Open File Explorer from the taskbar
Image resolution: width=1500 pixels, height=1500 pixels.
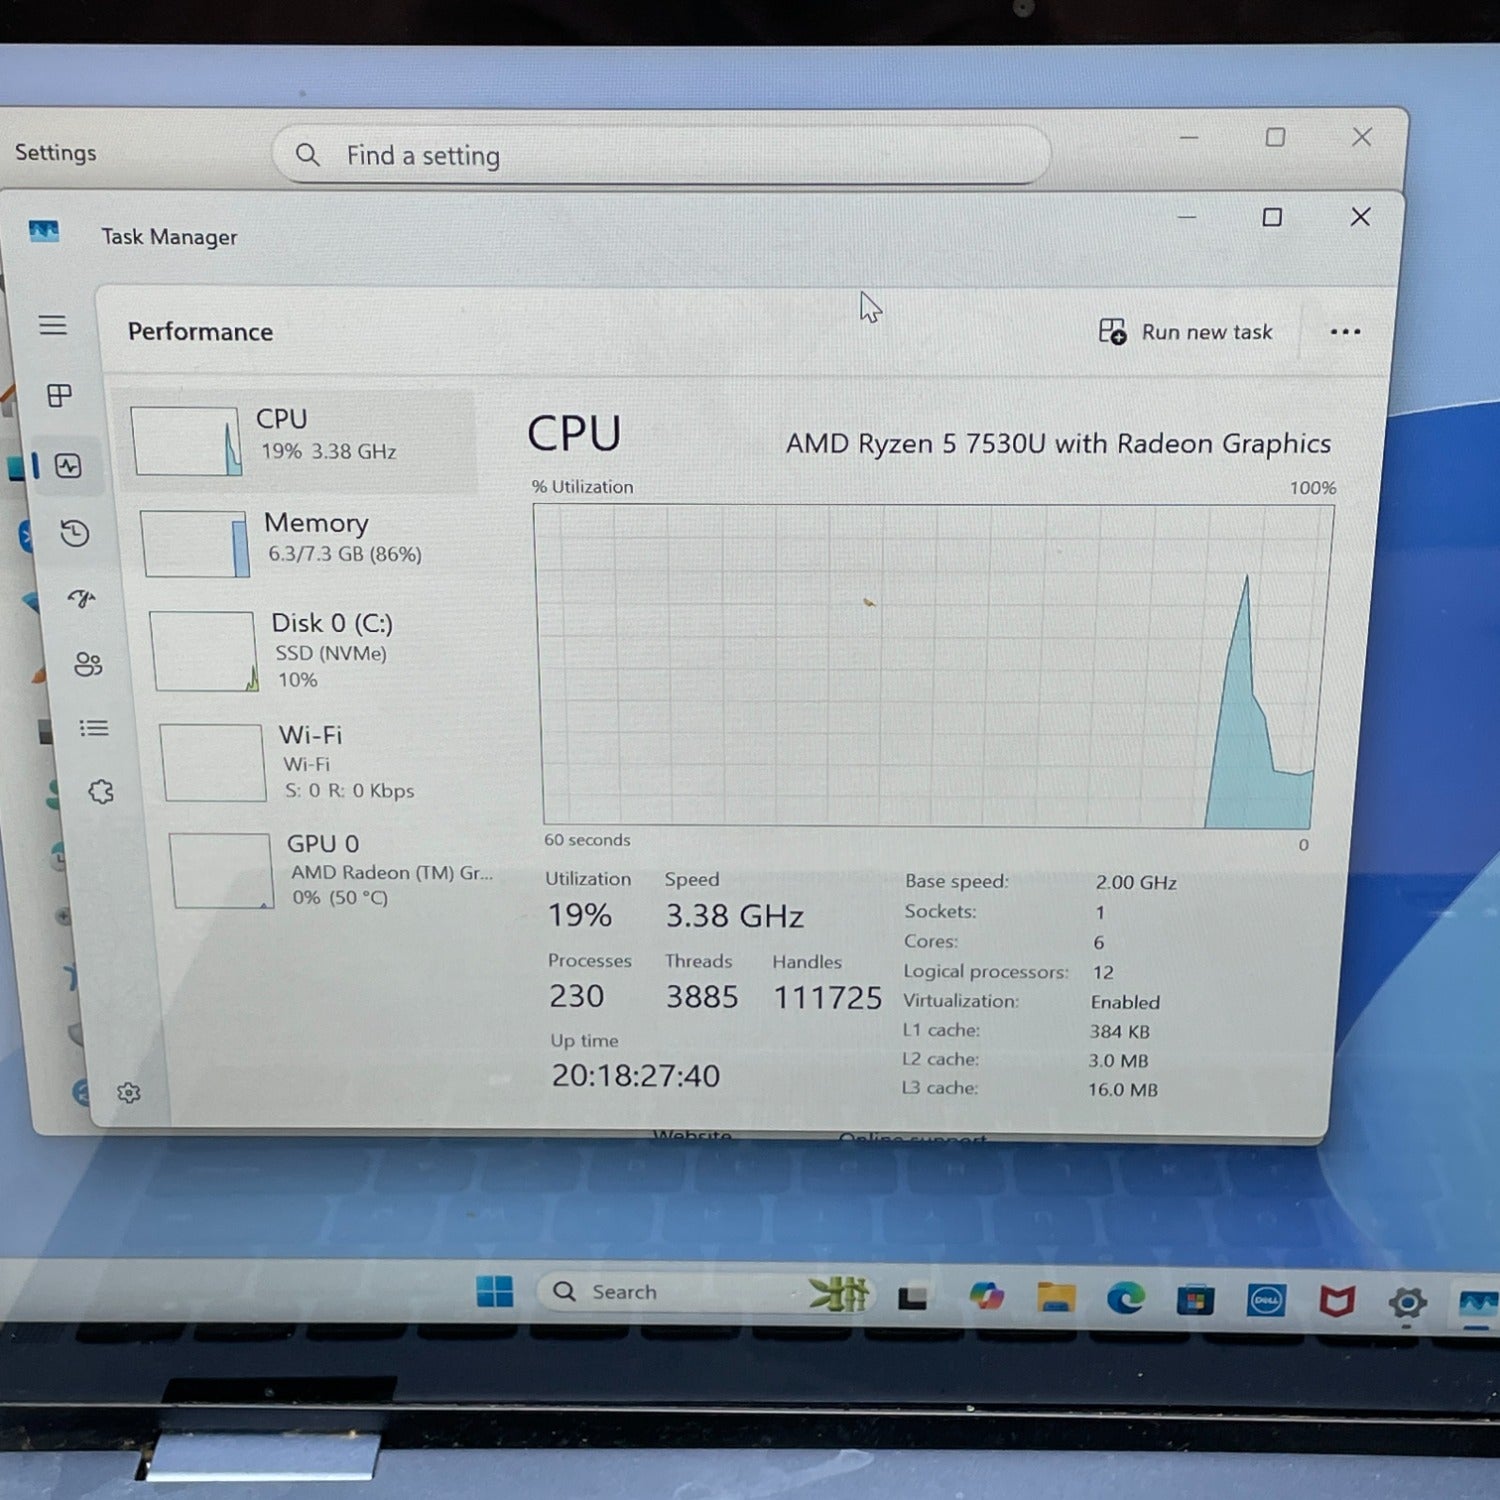point(1056,1297)
